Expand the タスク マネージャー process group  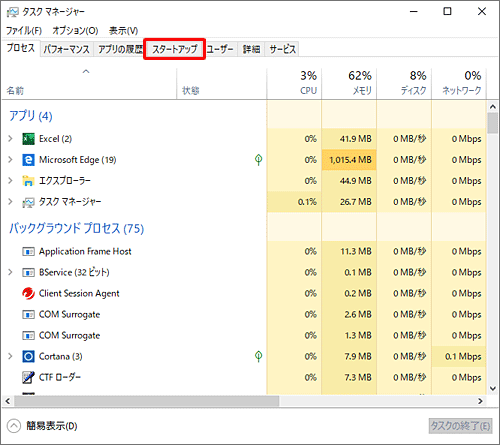click(x=10, y=202)
